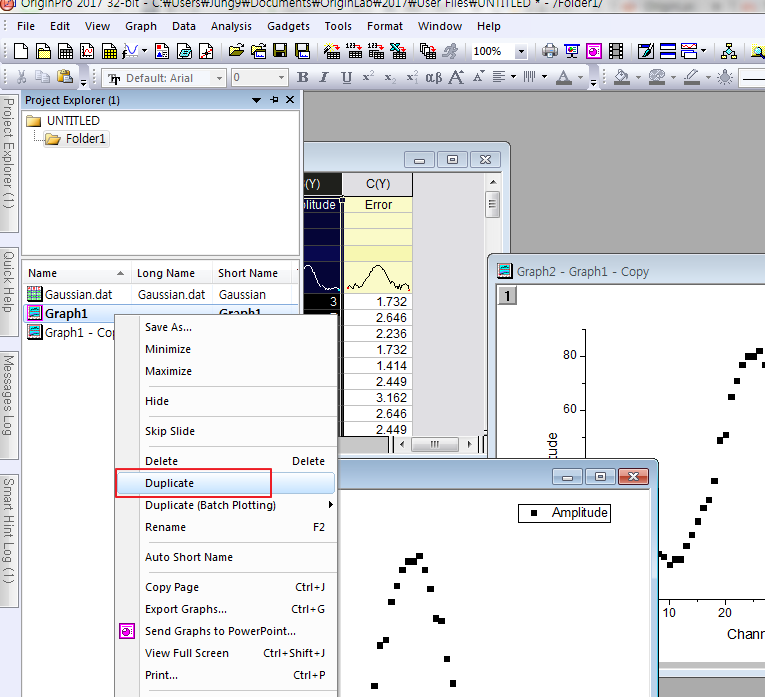Choose Duplicate from the context menu

point(225,483)
